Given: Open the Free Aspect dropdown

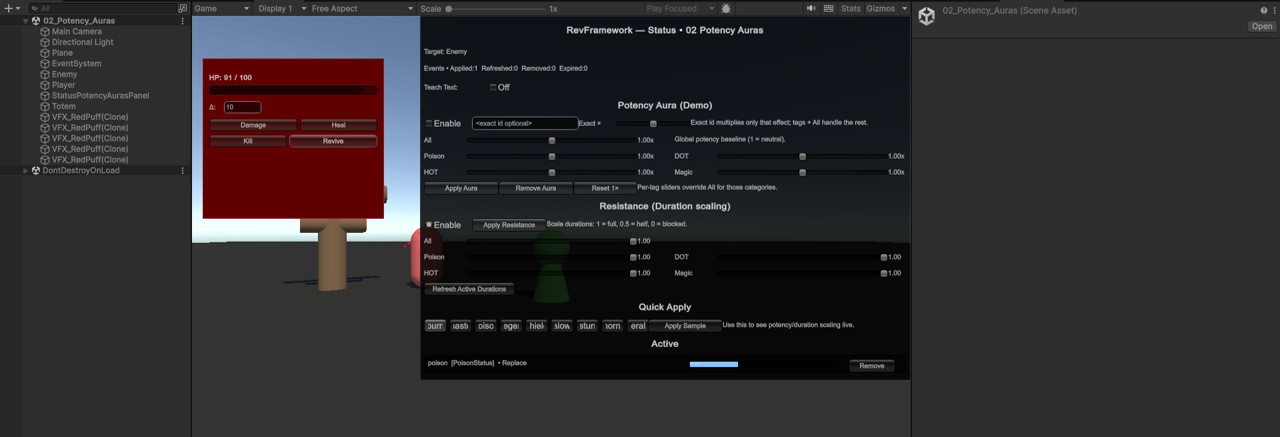Looking at the screenshot, I should pyautogui.click(x=360, y=8).
